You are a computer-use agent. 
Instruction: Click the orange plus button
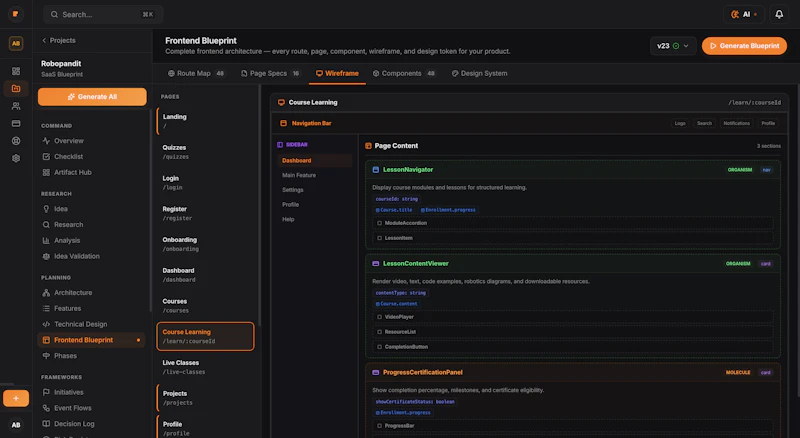[16, 398]
